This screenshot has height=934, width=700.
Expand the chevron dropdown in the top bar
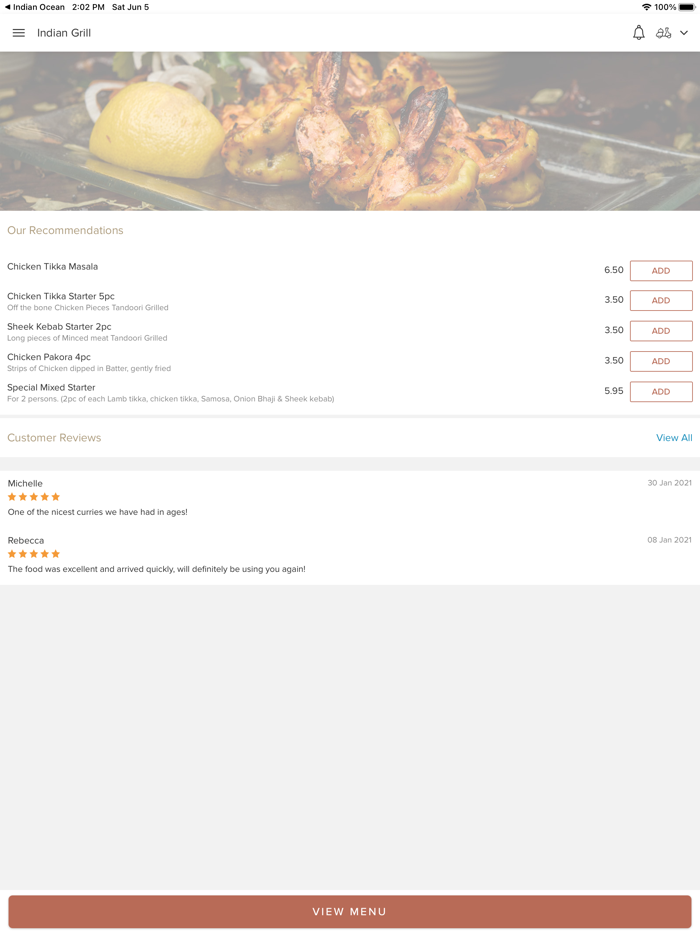click(685, 32)
